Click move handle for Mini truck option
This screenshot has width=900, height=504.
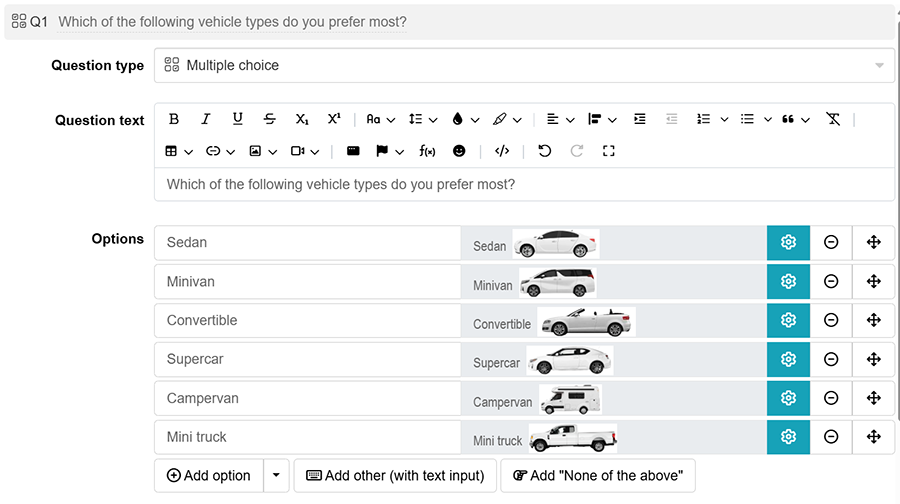874,437
